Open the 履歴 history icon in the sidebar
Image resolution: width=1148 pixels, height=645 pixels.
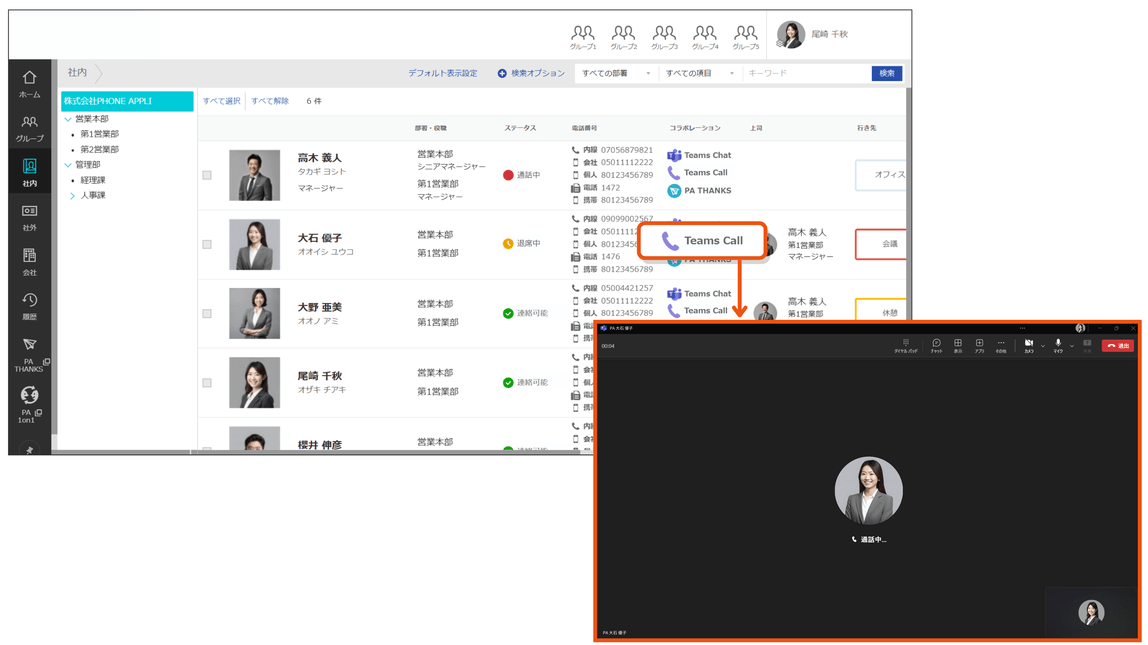(x=29, y=306)
